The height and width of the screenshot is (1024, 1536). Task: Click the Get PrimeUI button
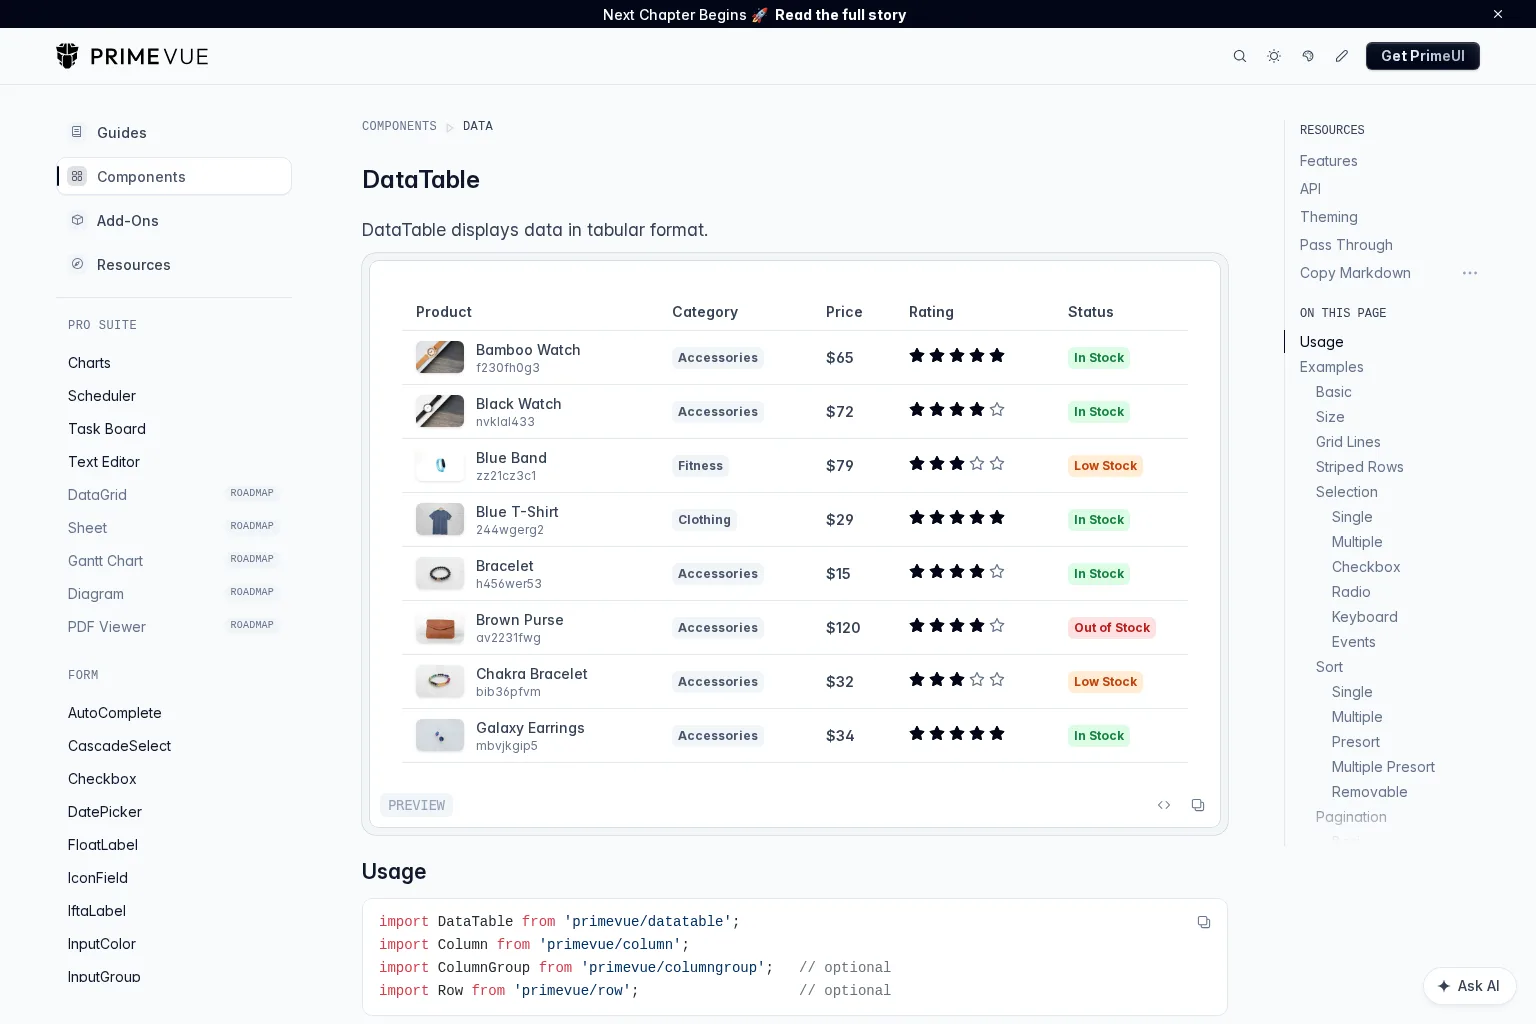(1423, 56)
